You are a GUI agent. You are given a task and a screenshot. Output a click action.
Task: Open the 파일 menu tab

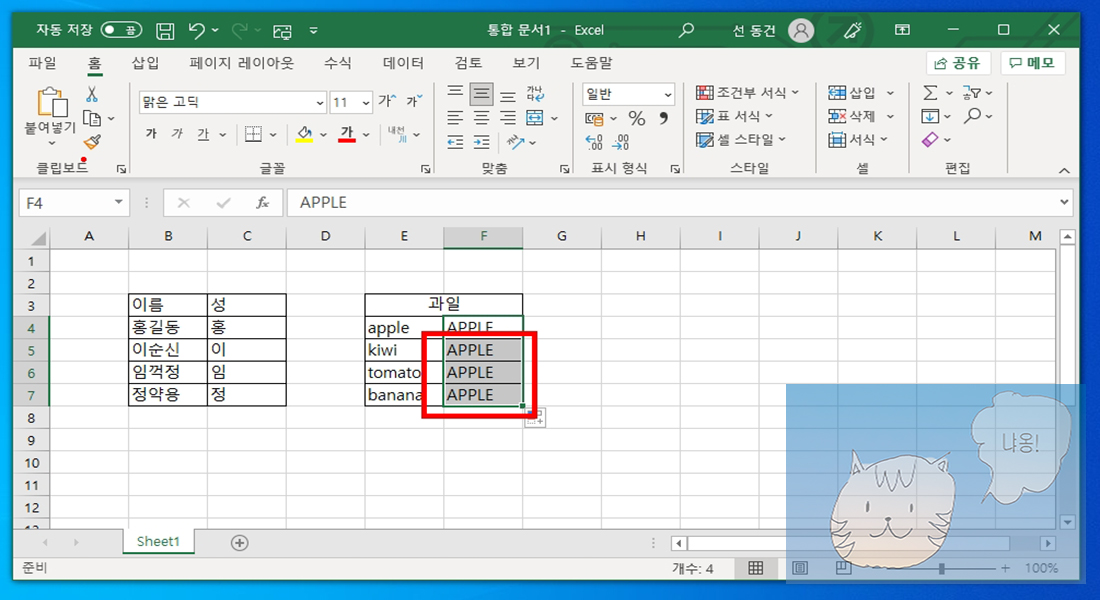tap(42, 62)
